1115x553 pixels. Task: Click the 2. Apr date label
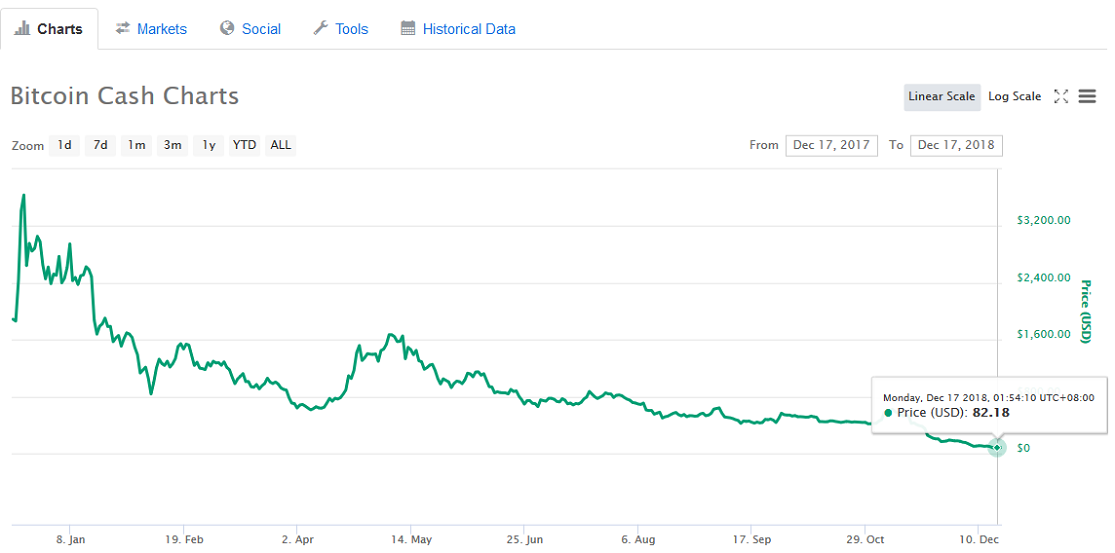pos(297,539)
